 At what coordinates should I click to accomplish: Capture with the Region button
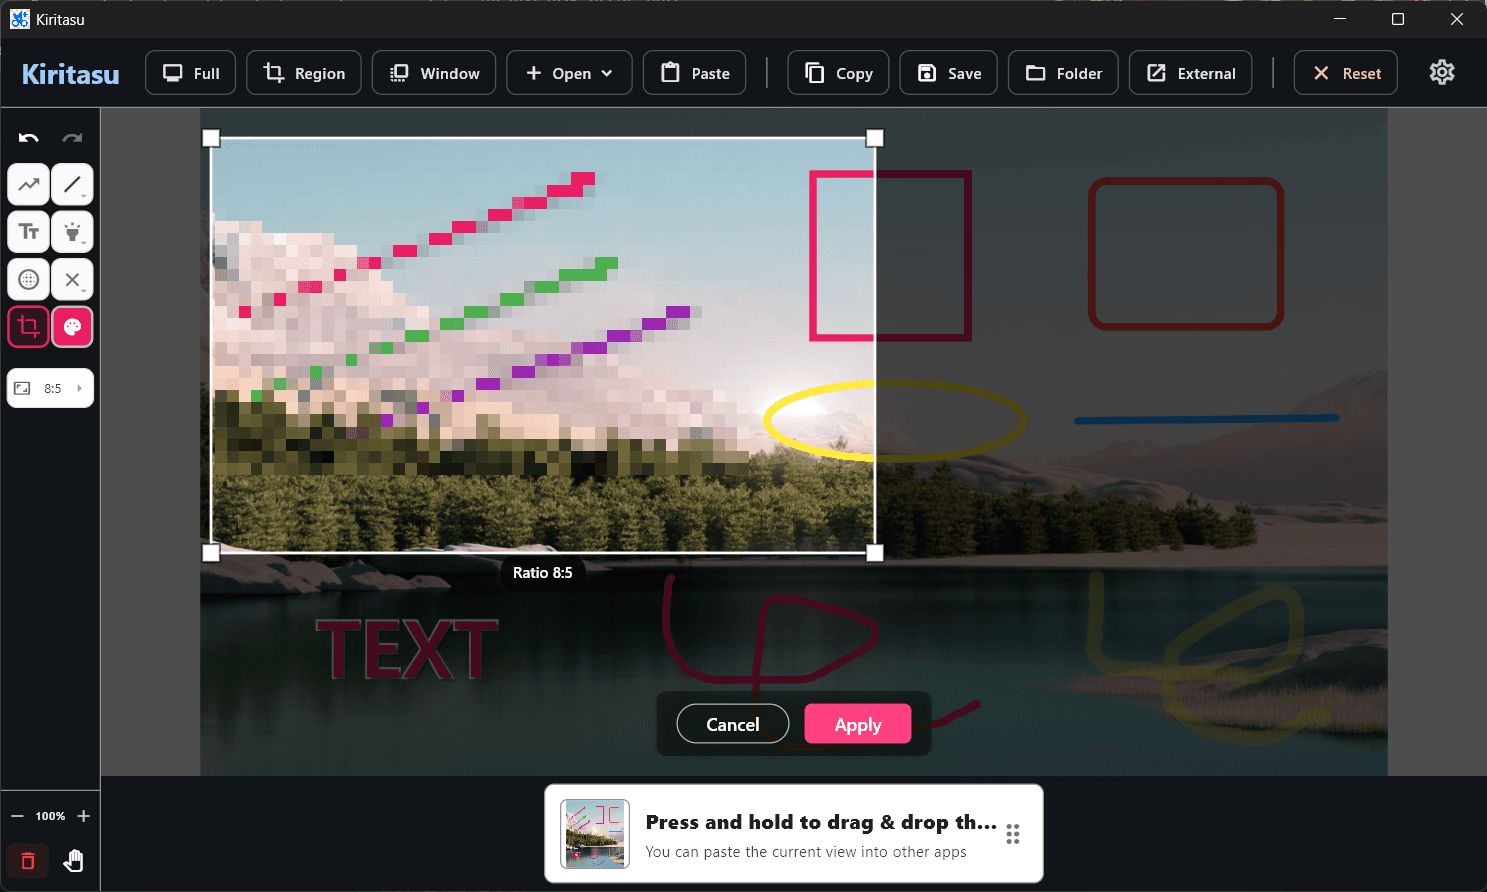click(304, 73)
